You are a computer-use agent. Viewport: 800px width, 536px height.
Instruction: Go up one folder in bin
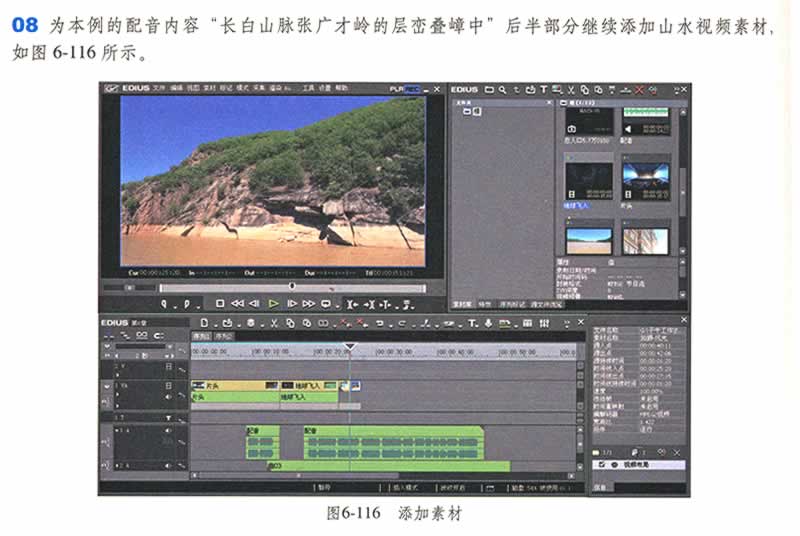[517, 89]
